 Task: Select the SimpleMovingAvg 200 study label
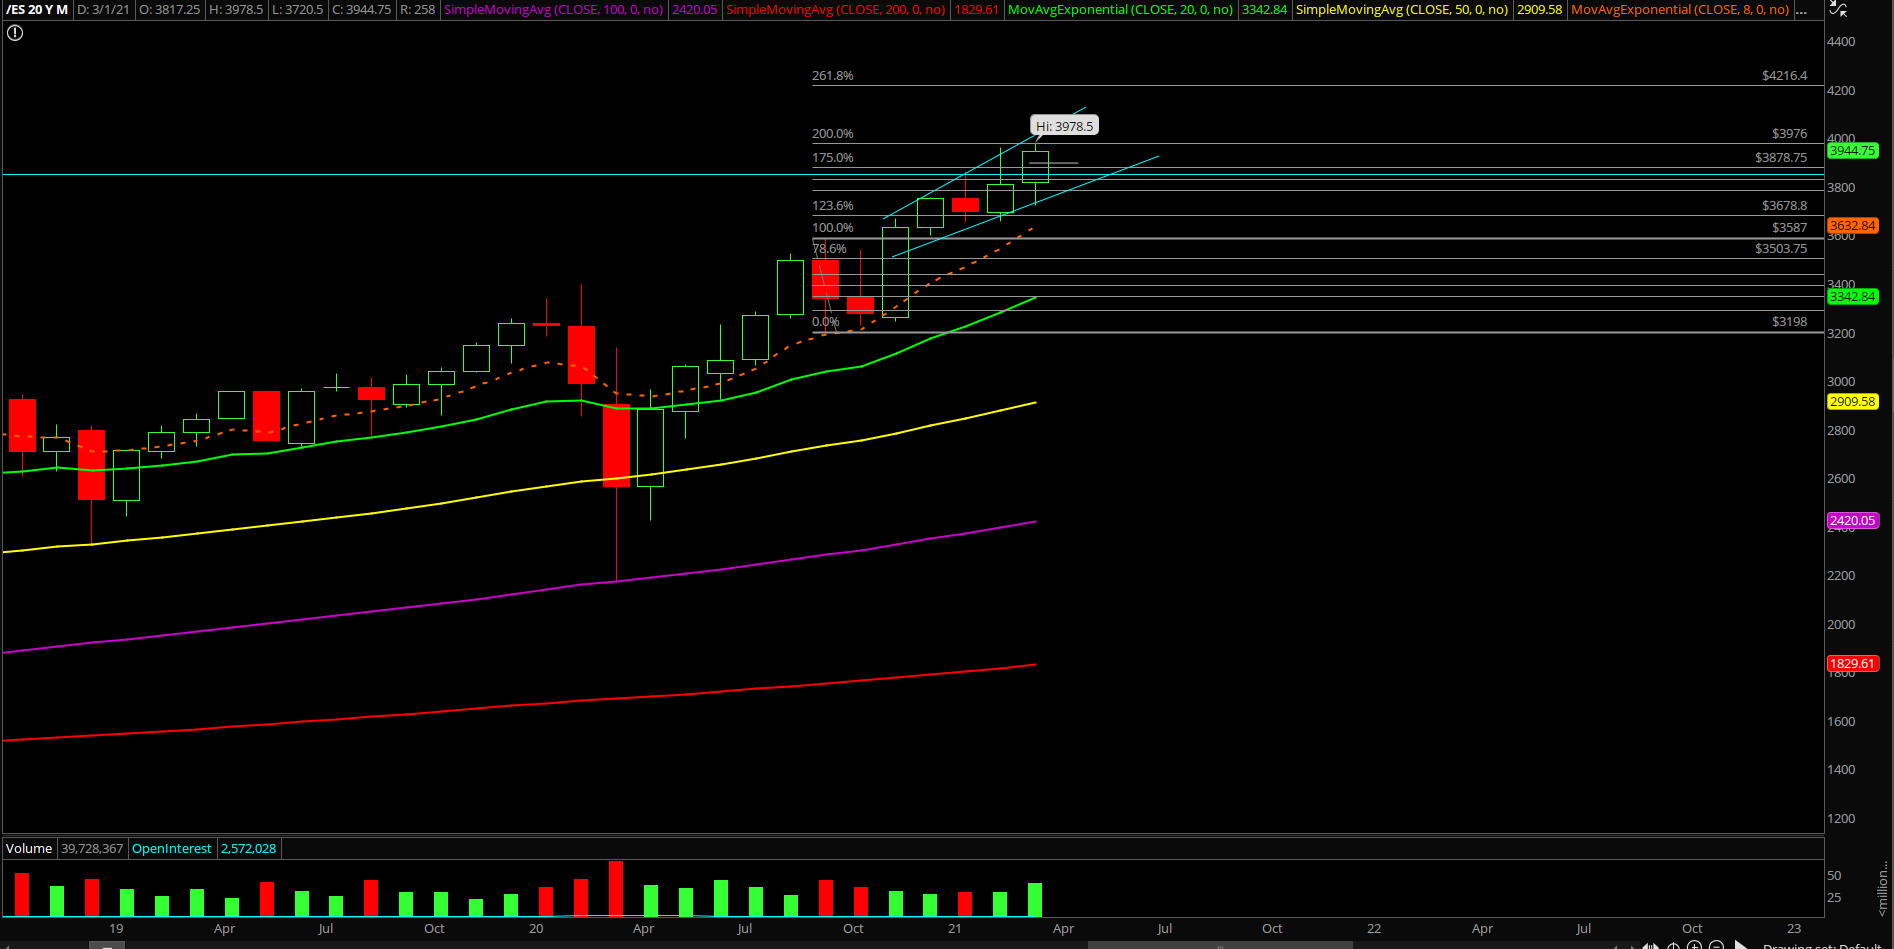pos(835,10)
